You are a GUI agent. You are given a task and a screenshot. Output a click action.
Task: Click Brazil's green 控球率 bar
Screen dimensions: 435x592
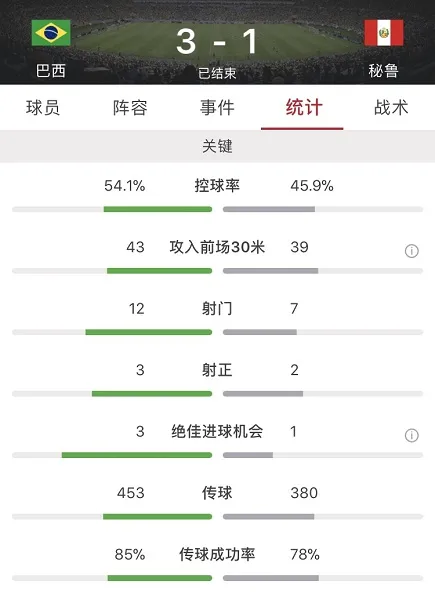(x=158, y=209)
